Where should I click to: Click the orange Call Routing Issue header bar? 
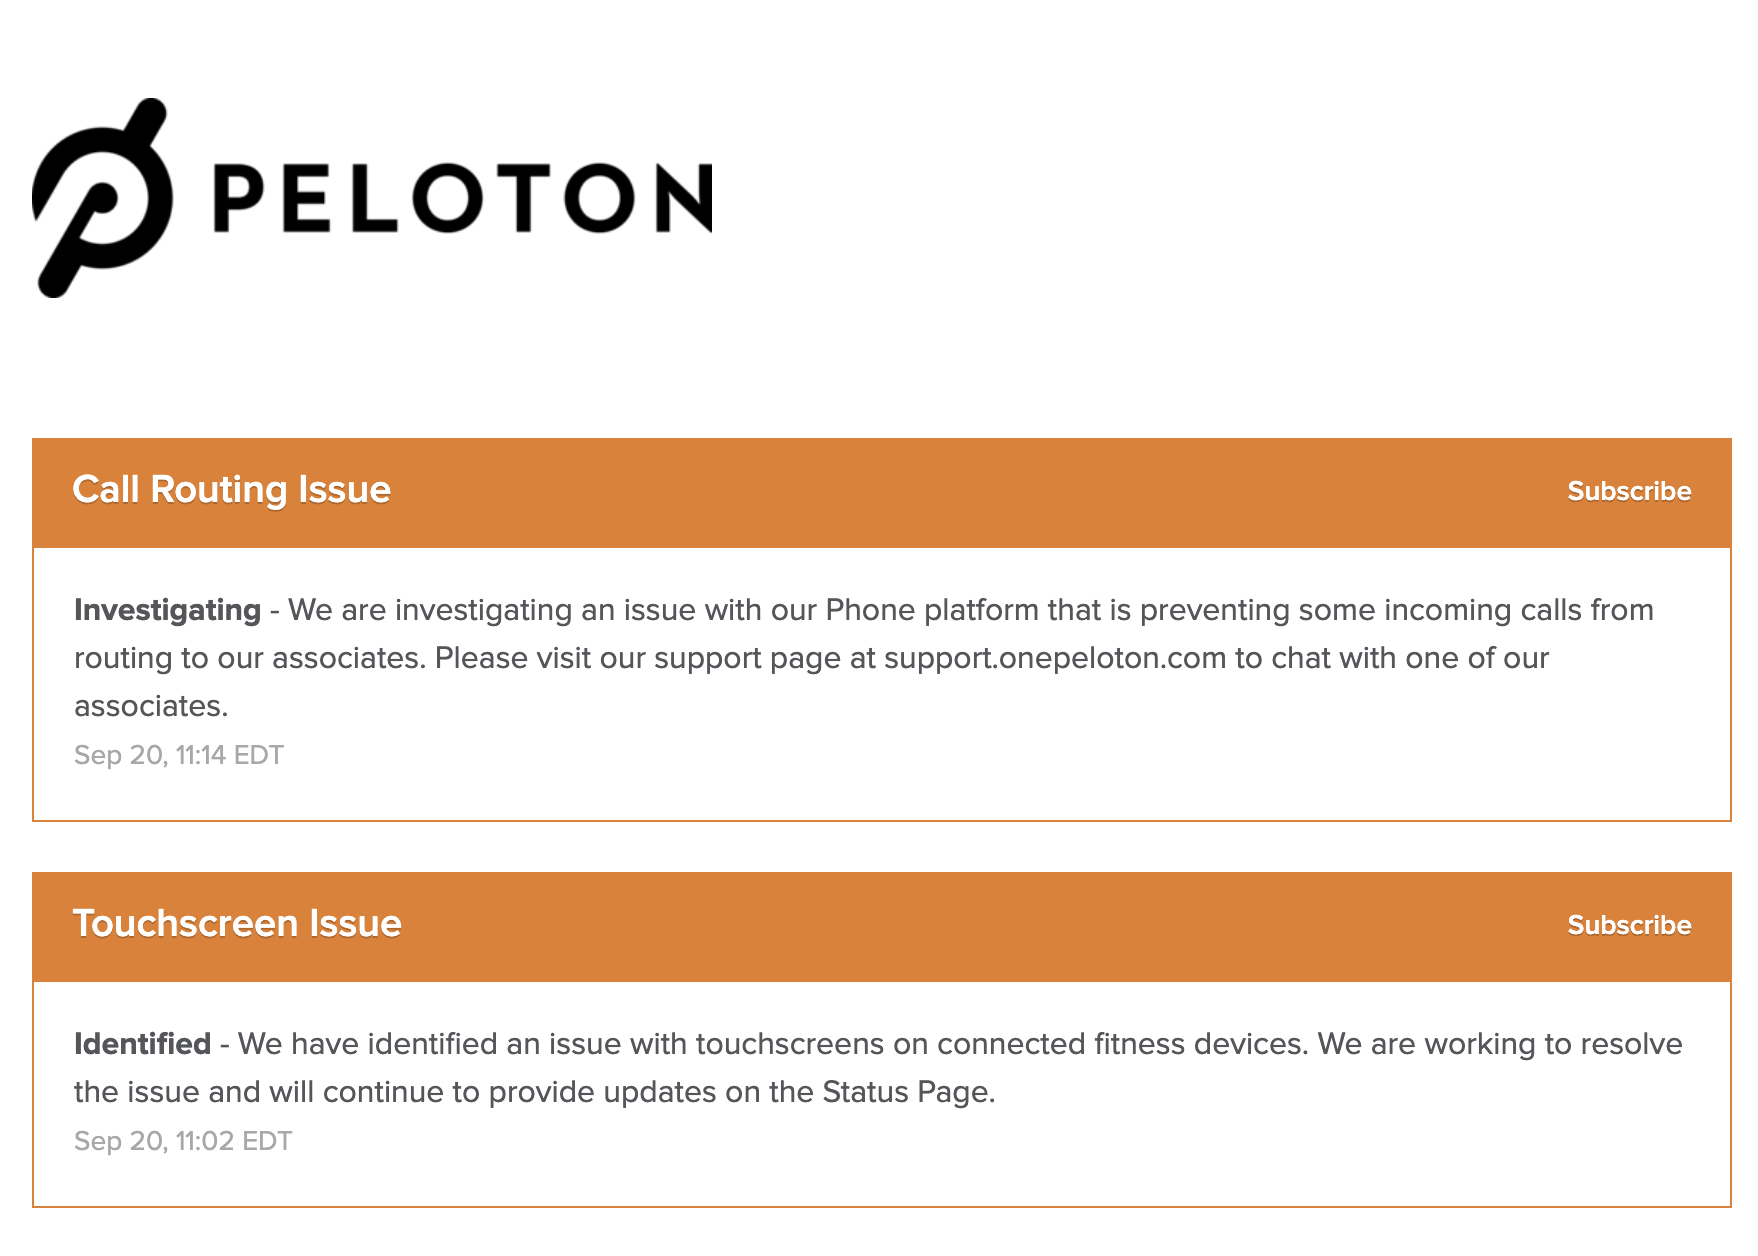881,493
